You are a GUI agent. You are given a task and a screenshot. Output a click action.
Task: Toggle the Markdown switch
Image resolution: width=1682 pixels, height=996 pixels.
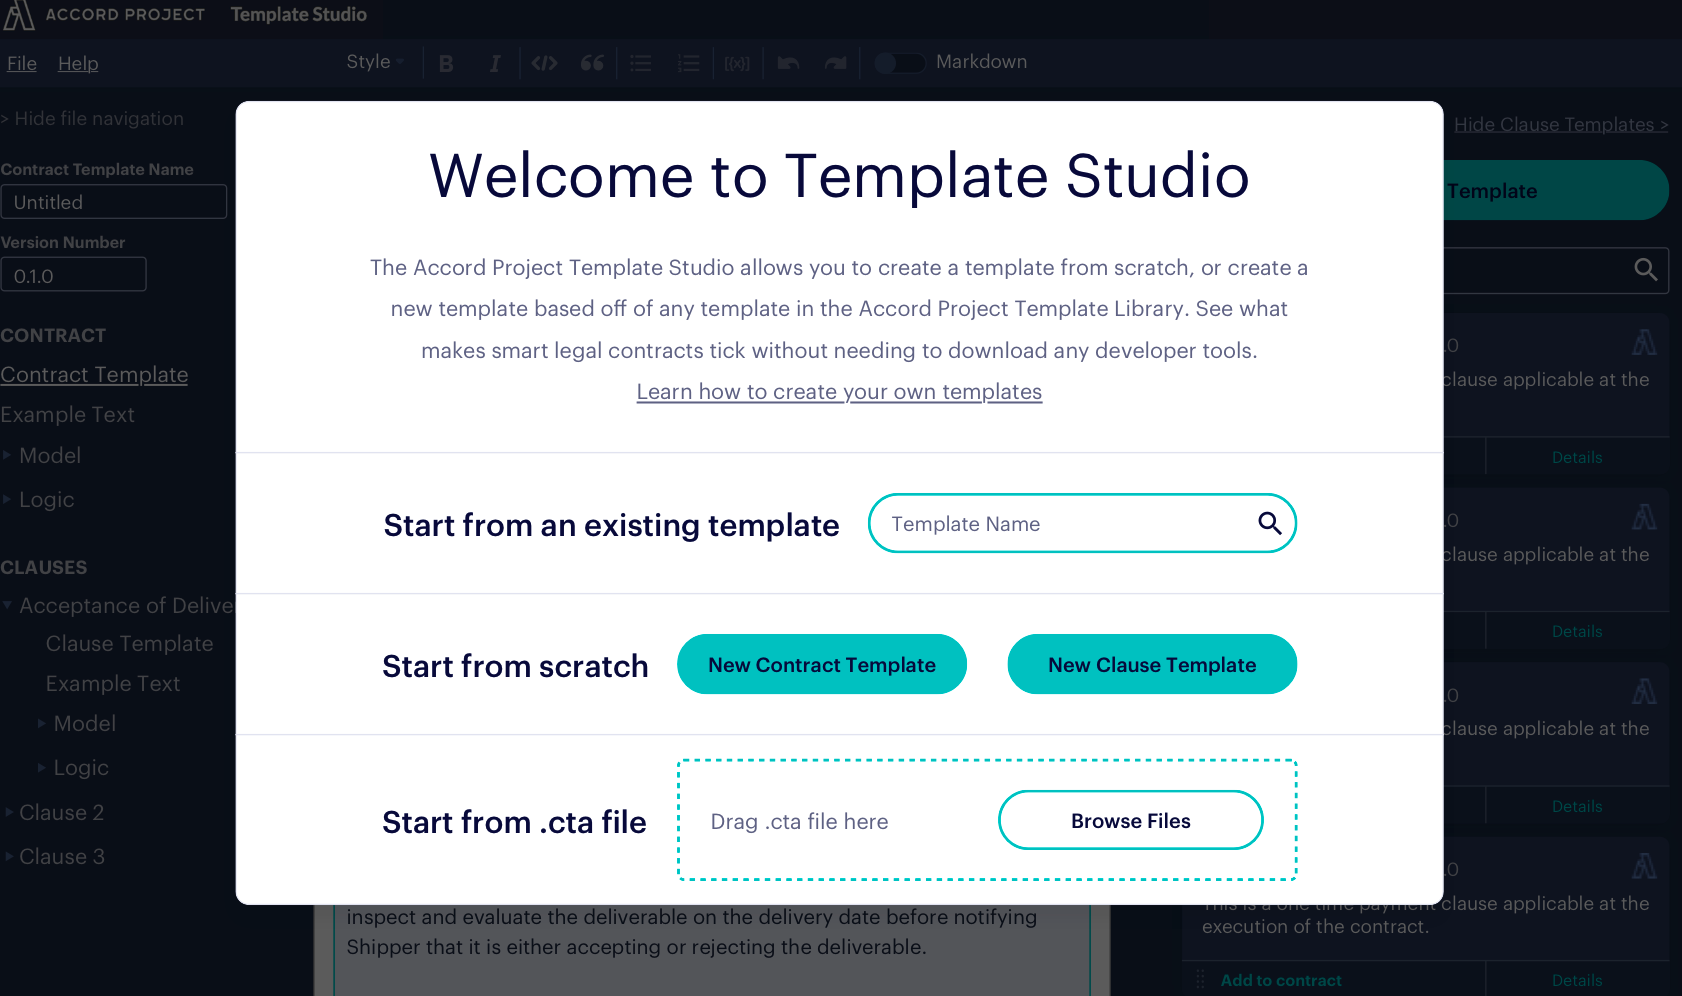[x=898, y=62]
